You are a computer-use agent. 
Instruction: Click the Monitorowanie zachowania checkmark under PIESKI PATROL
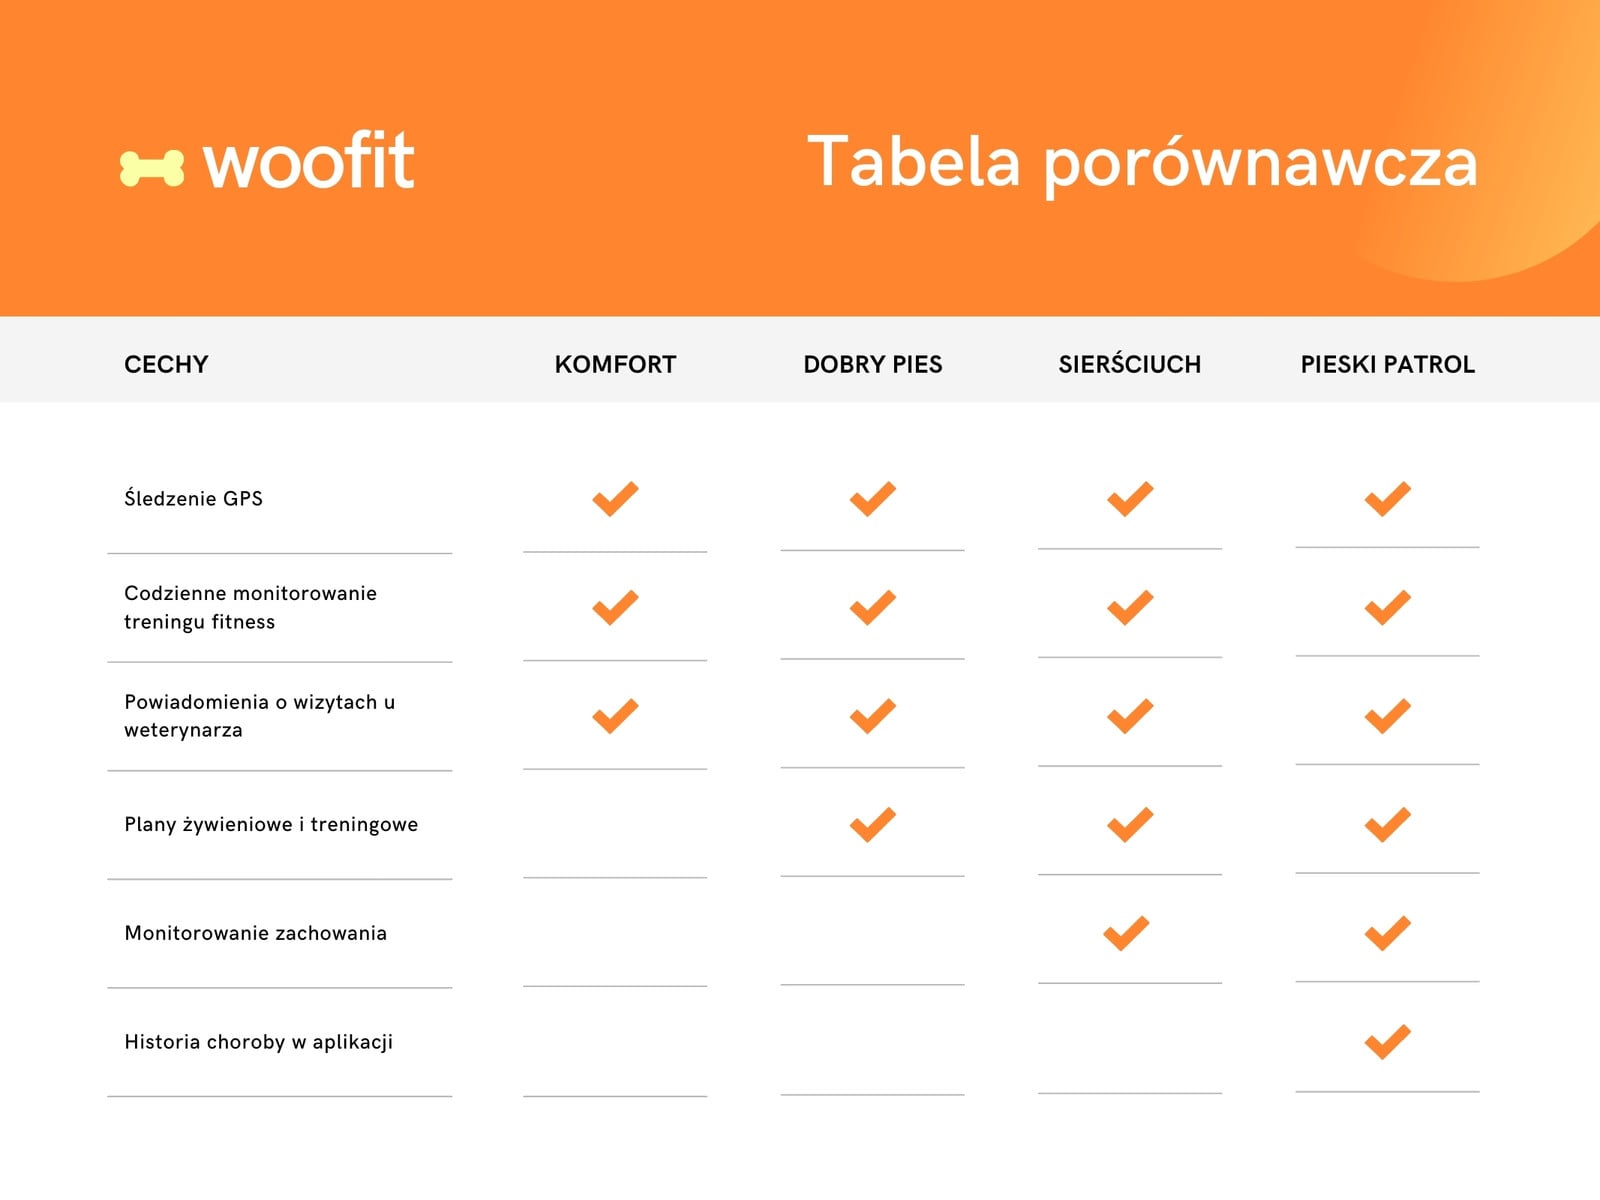coord(1387,933)
